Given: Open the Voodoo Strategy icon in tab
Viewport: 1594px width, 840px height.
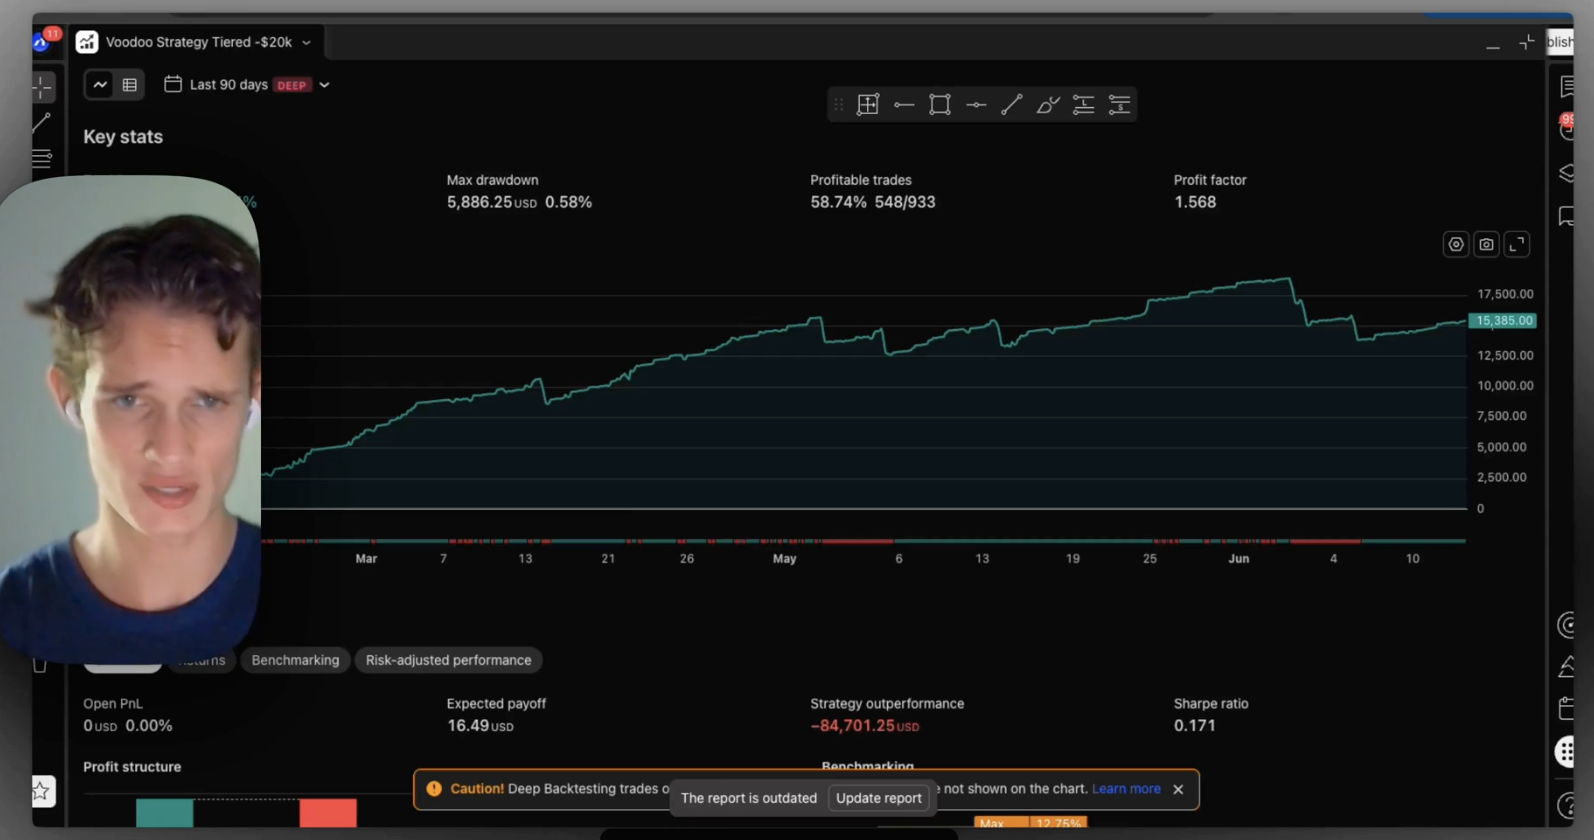Looking at the screenshot, I should pos(87,42).
